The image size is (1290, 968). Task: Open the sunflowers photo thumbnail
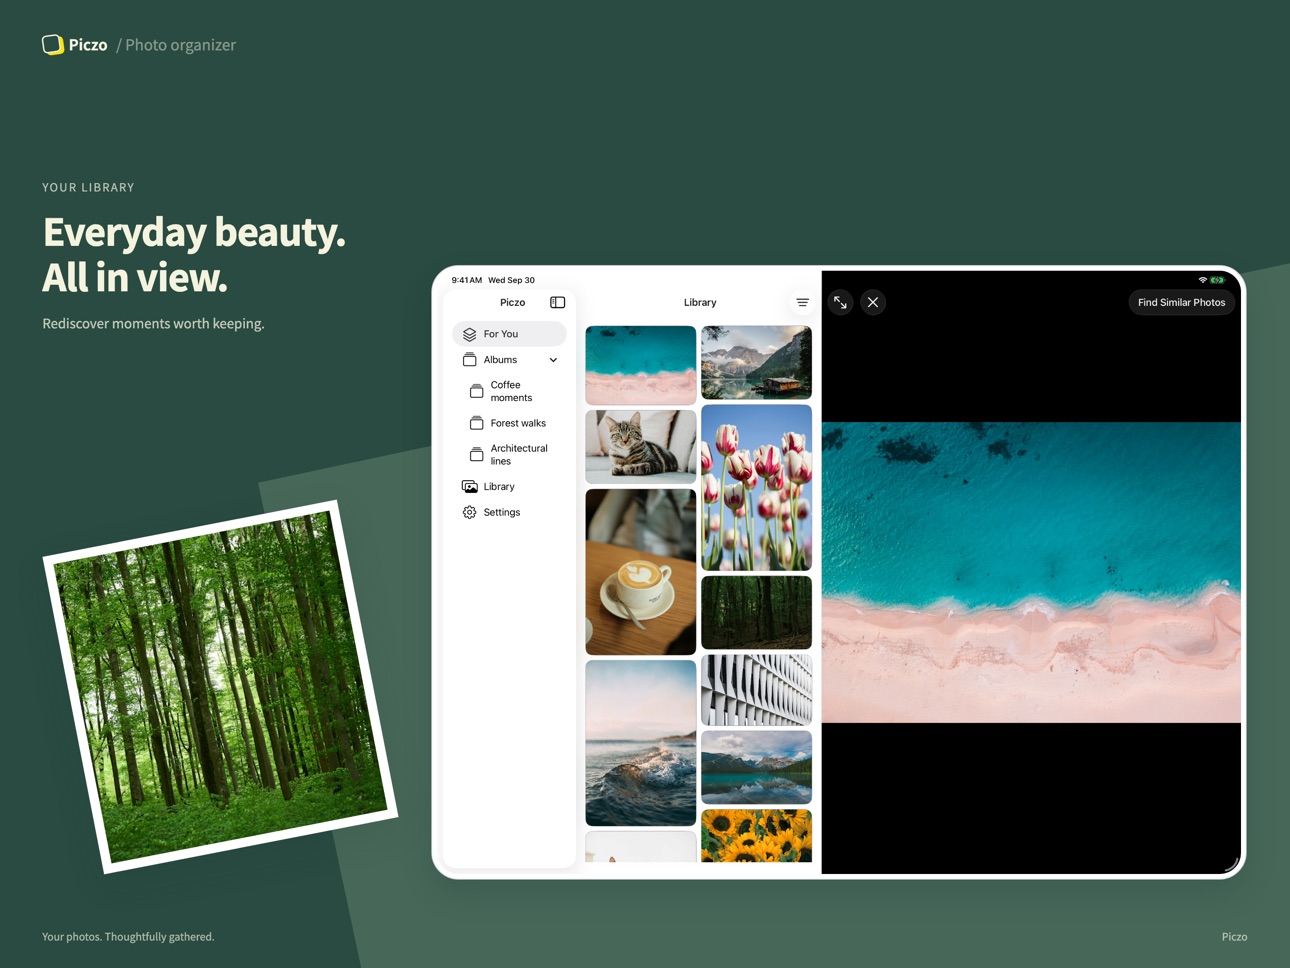pos(756,836)
